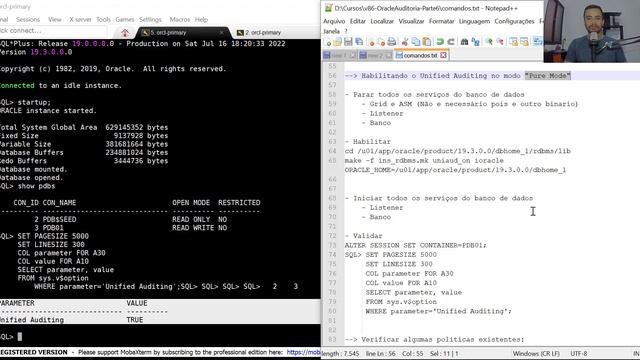Viewport: 640px width, 360px height.
Task: Open the Games menu in MobaXterm
Action: point(124,20)
